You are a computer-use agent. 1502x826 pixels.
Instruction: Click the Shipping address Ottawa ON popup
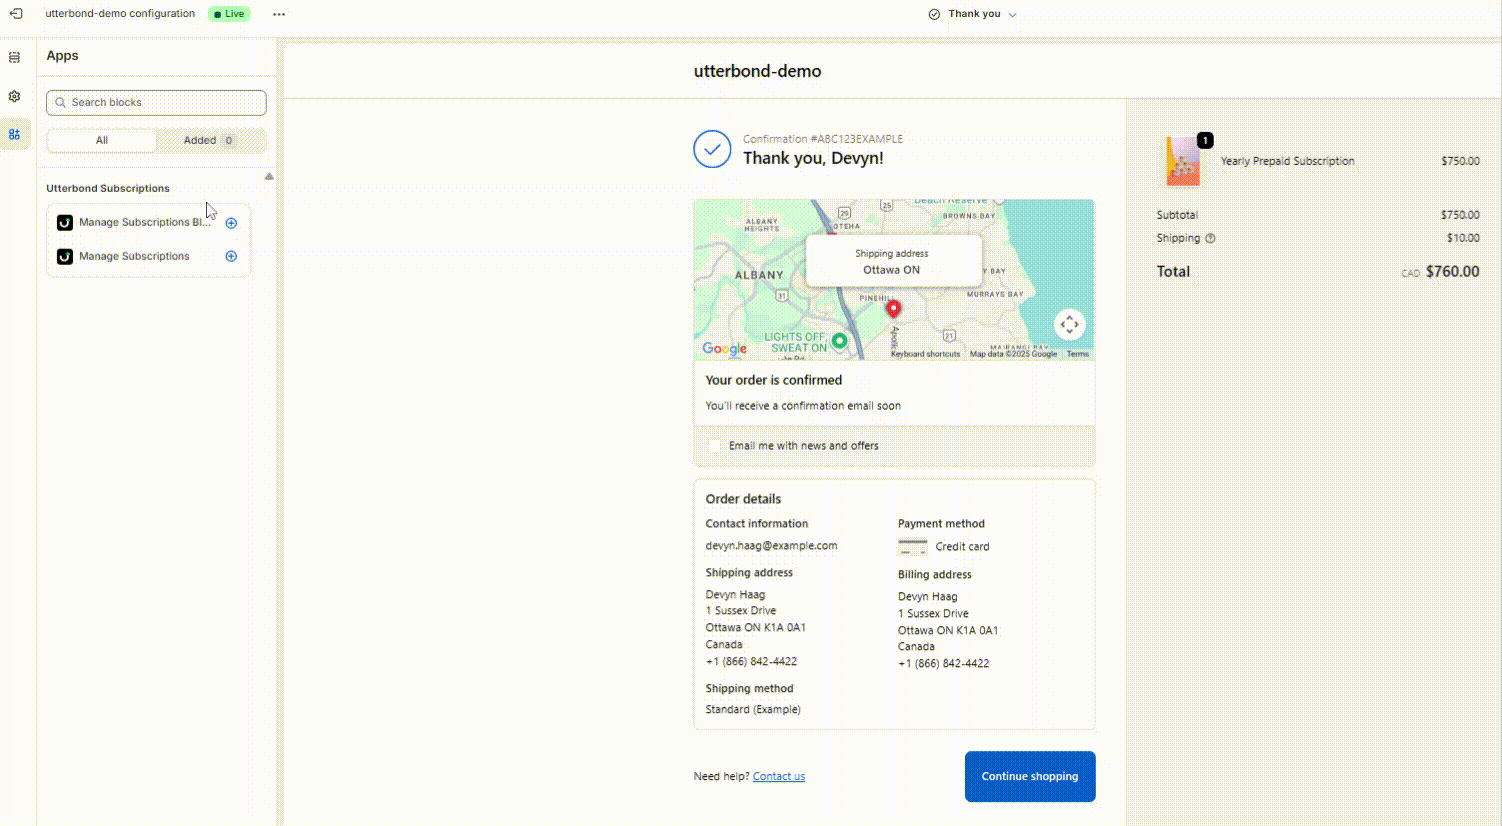pos(892,262)
